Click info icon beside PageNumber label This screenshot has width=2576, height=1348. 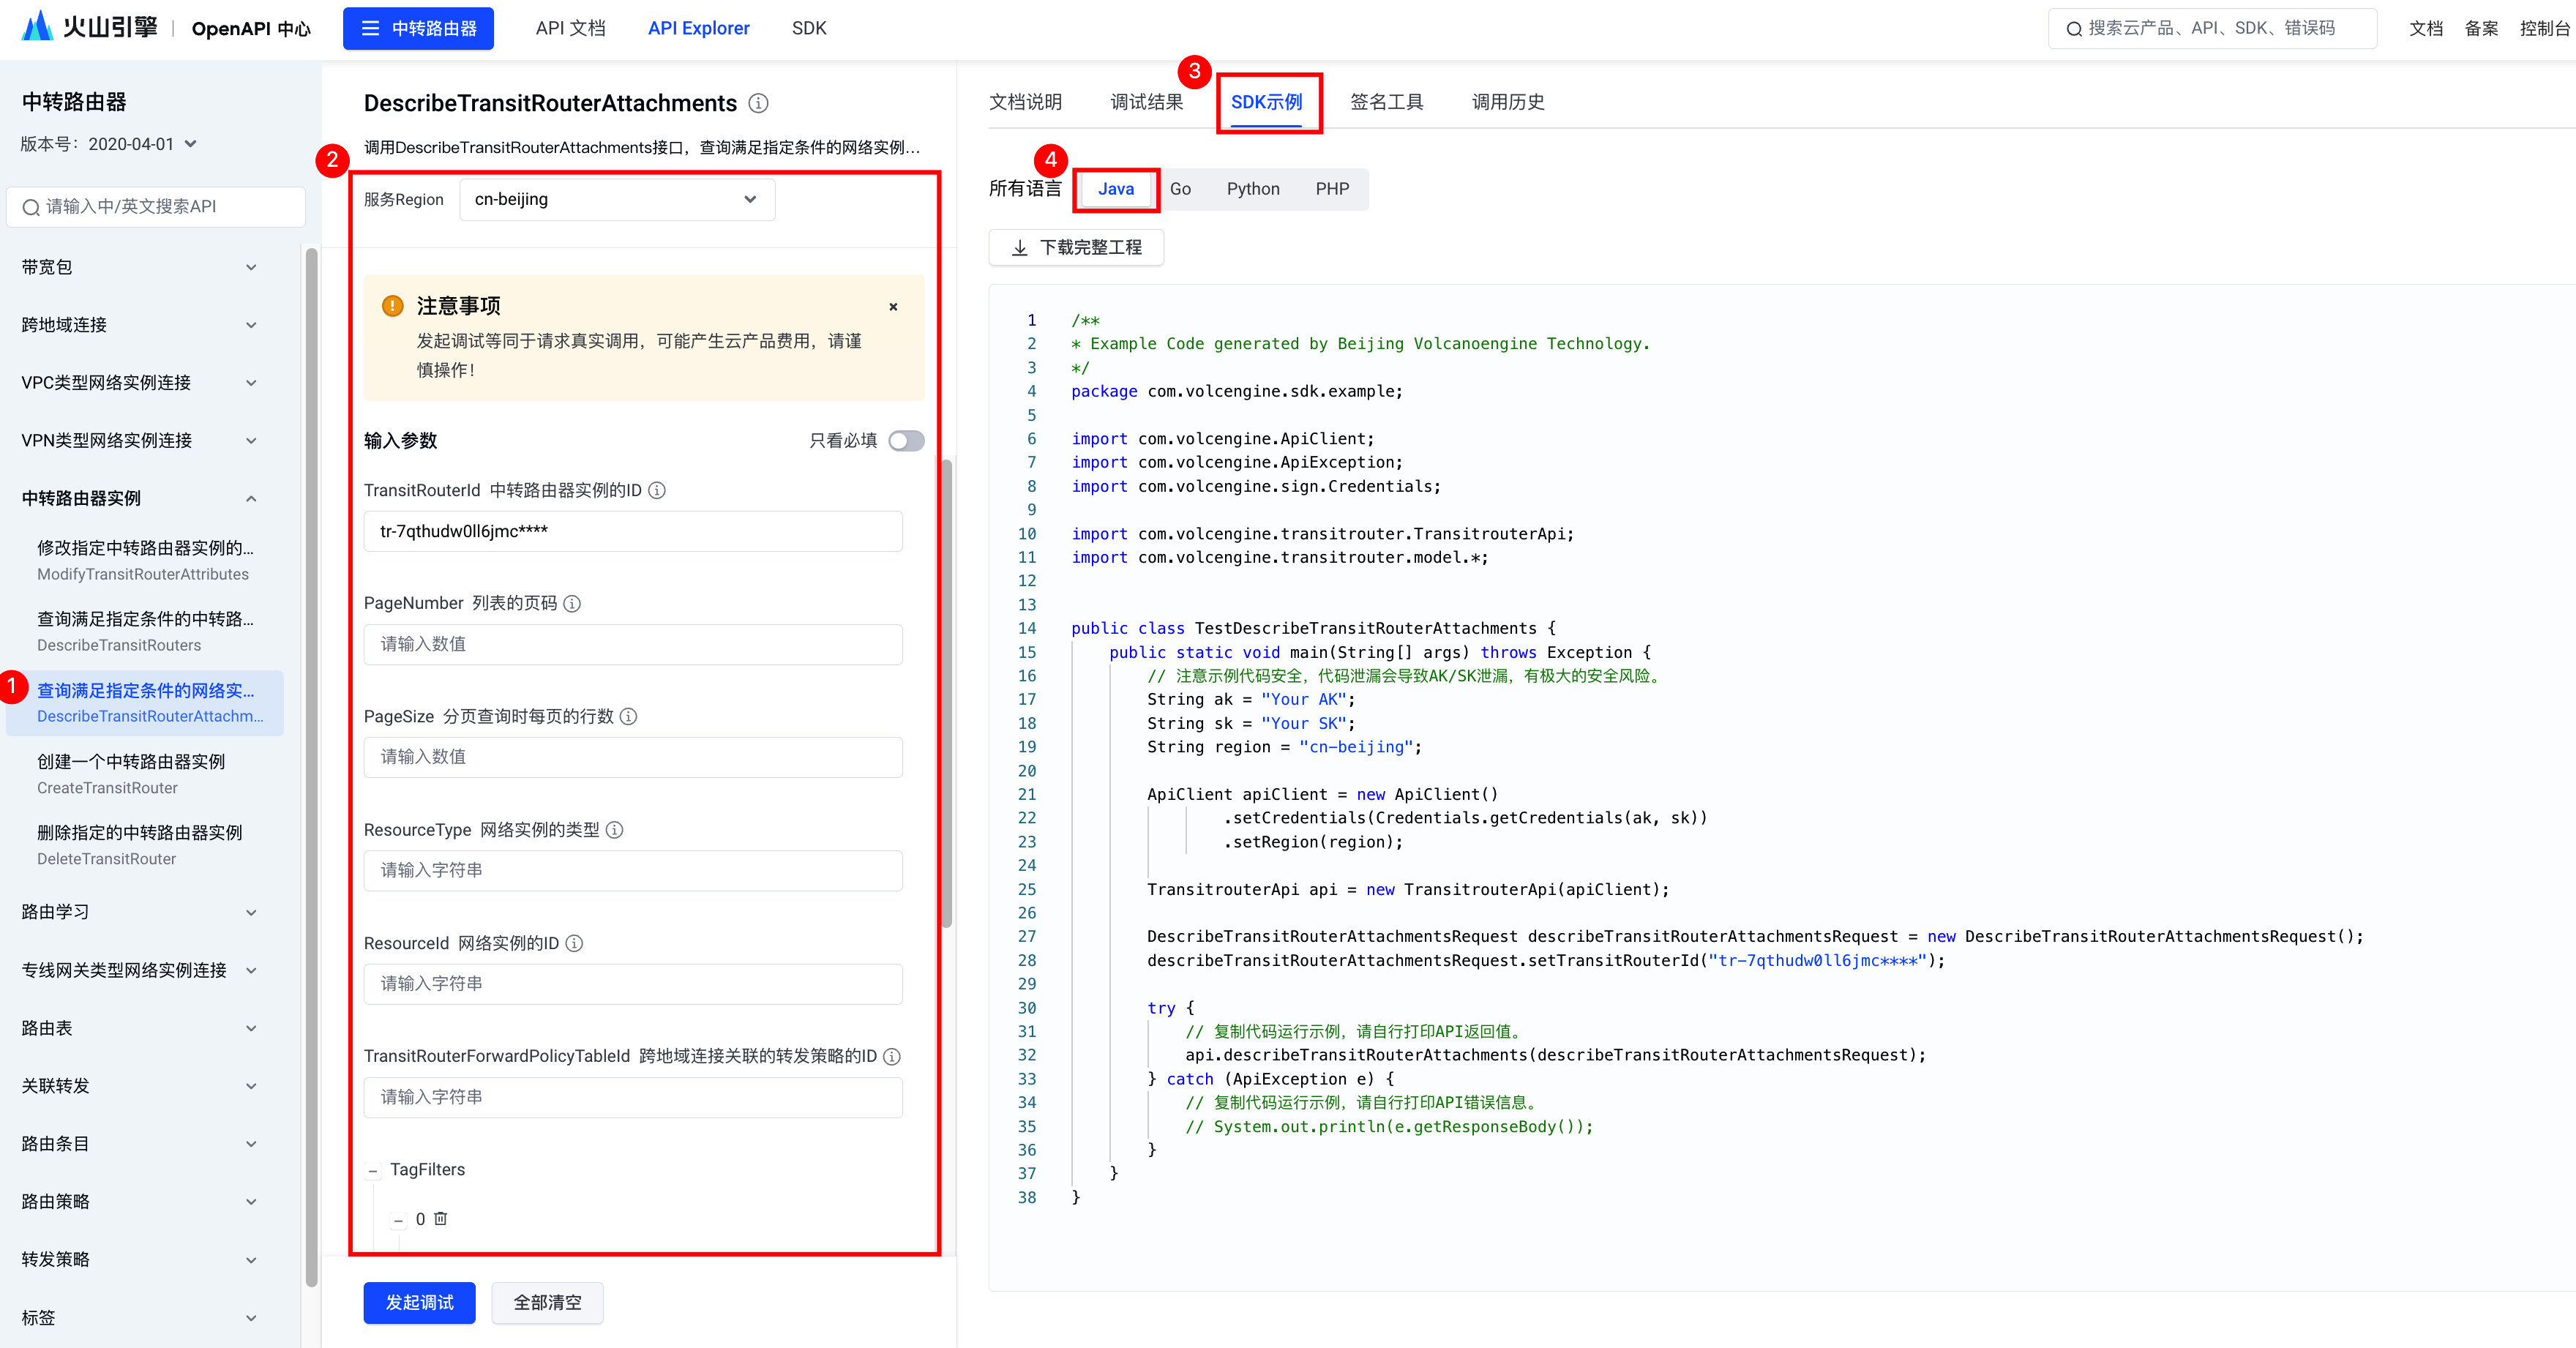click(x=572, y=603)
